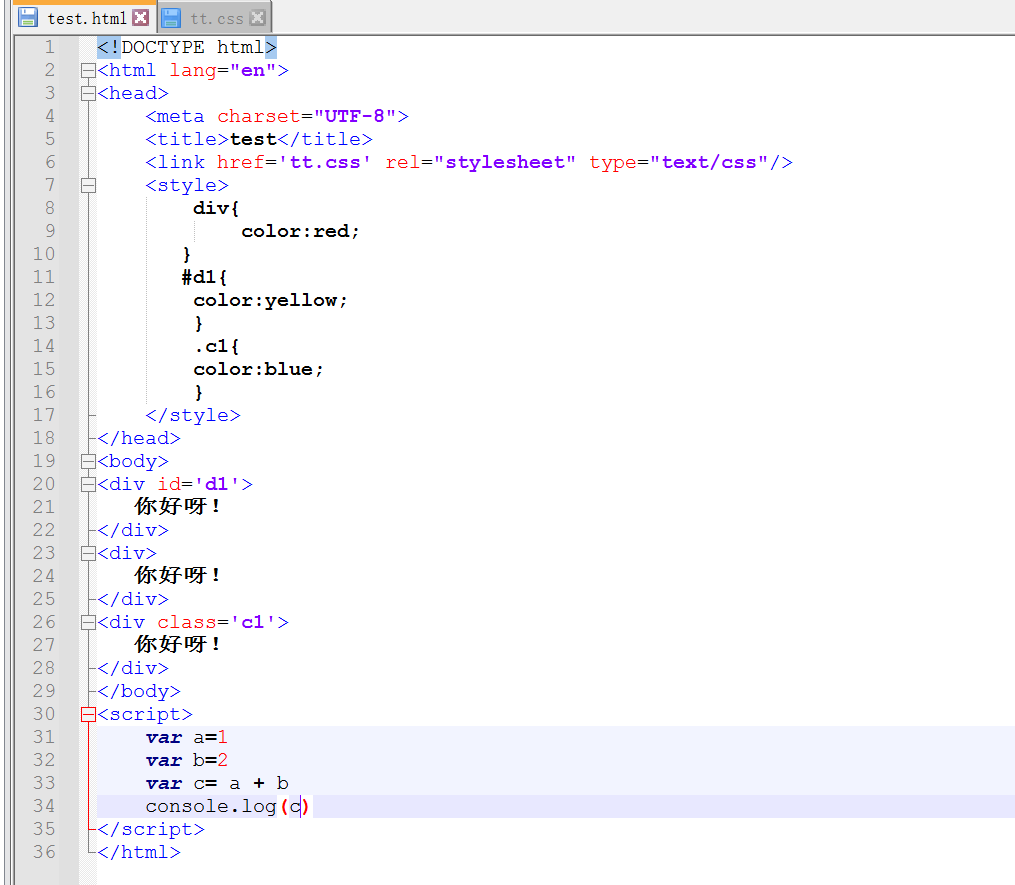
Task: Click the 你好呀 text on line 21
Action: click(177, 506)
